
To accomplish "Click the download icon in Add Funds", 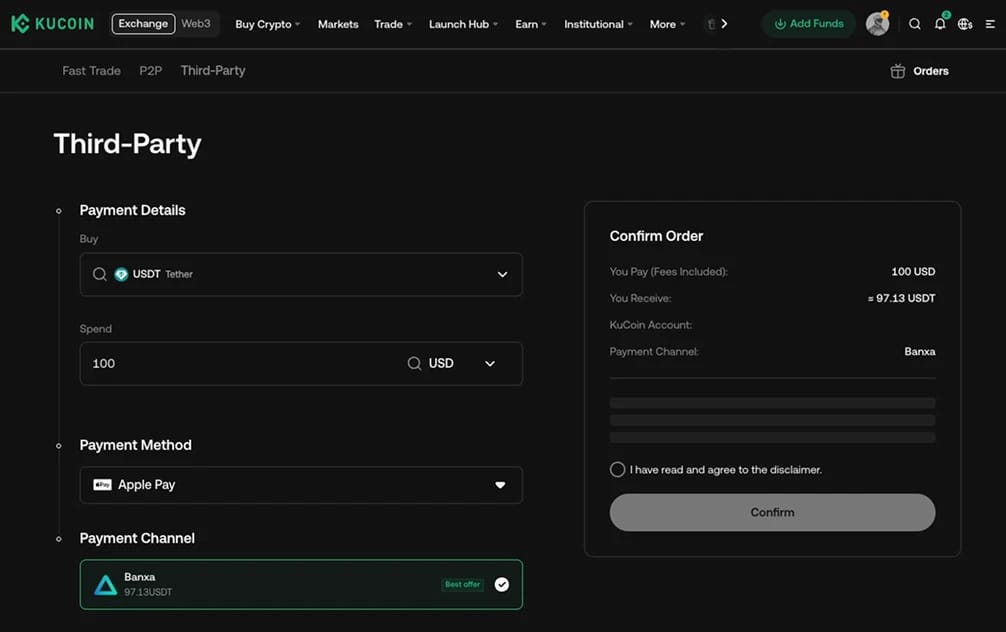I will pyautogui.click(x=780, y=24).
